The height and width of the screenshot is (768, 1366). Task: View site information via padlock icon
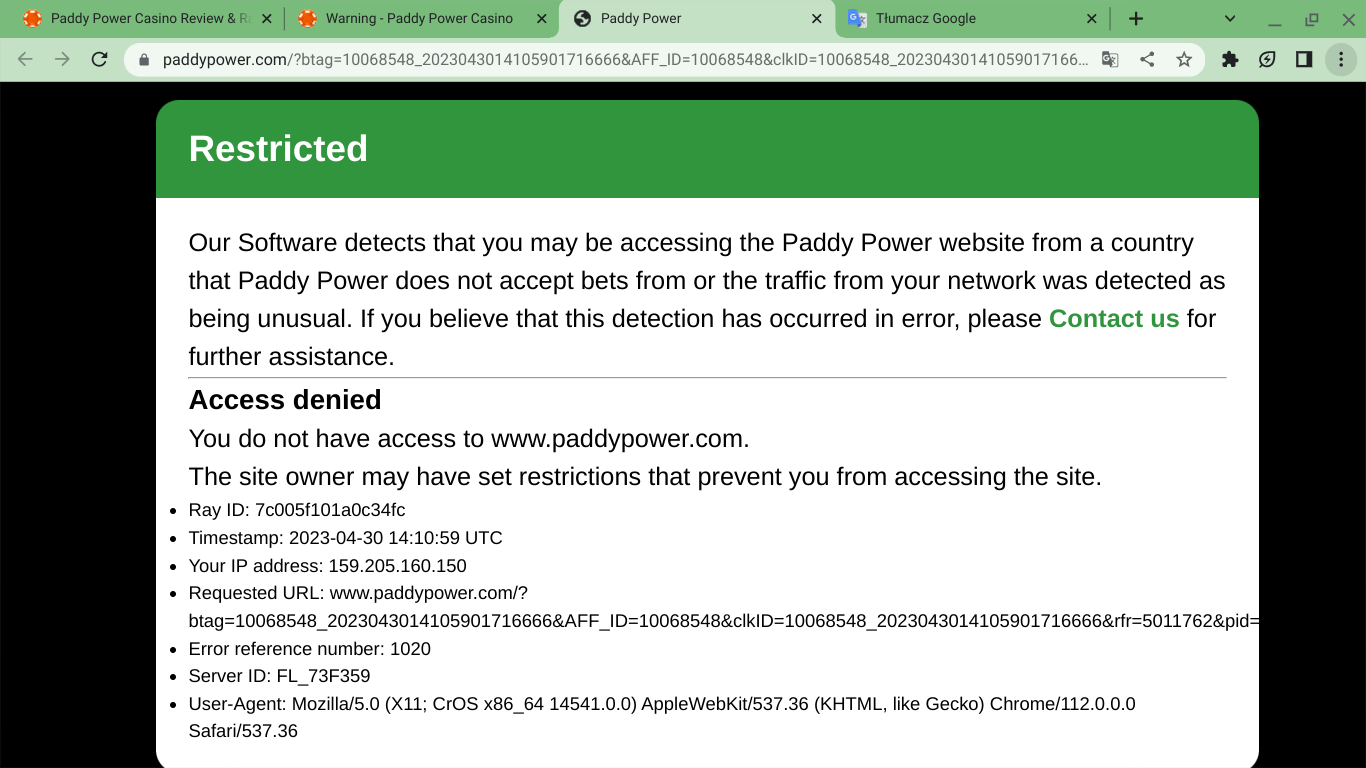click(144, 60)
